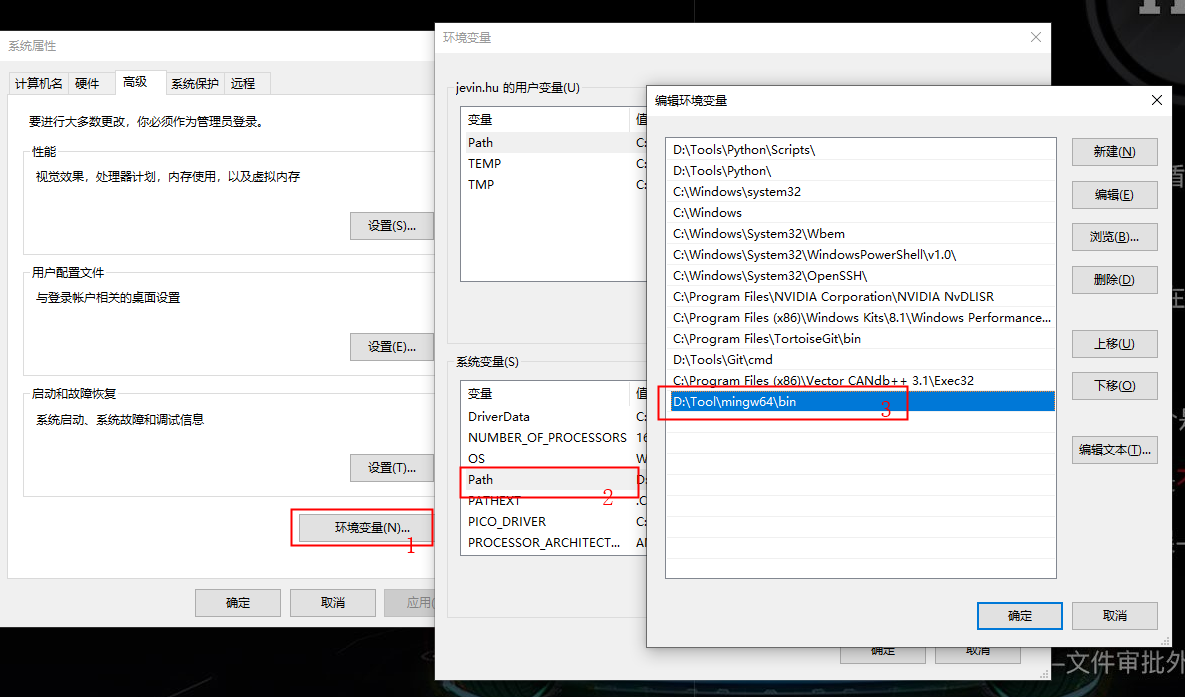Click 设置(S)... under 性能
The width and height of the screenshot is (1185, 697).
click(x=391, y=226)
